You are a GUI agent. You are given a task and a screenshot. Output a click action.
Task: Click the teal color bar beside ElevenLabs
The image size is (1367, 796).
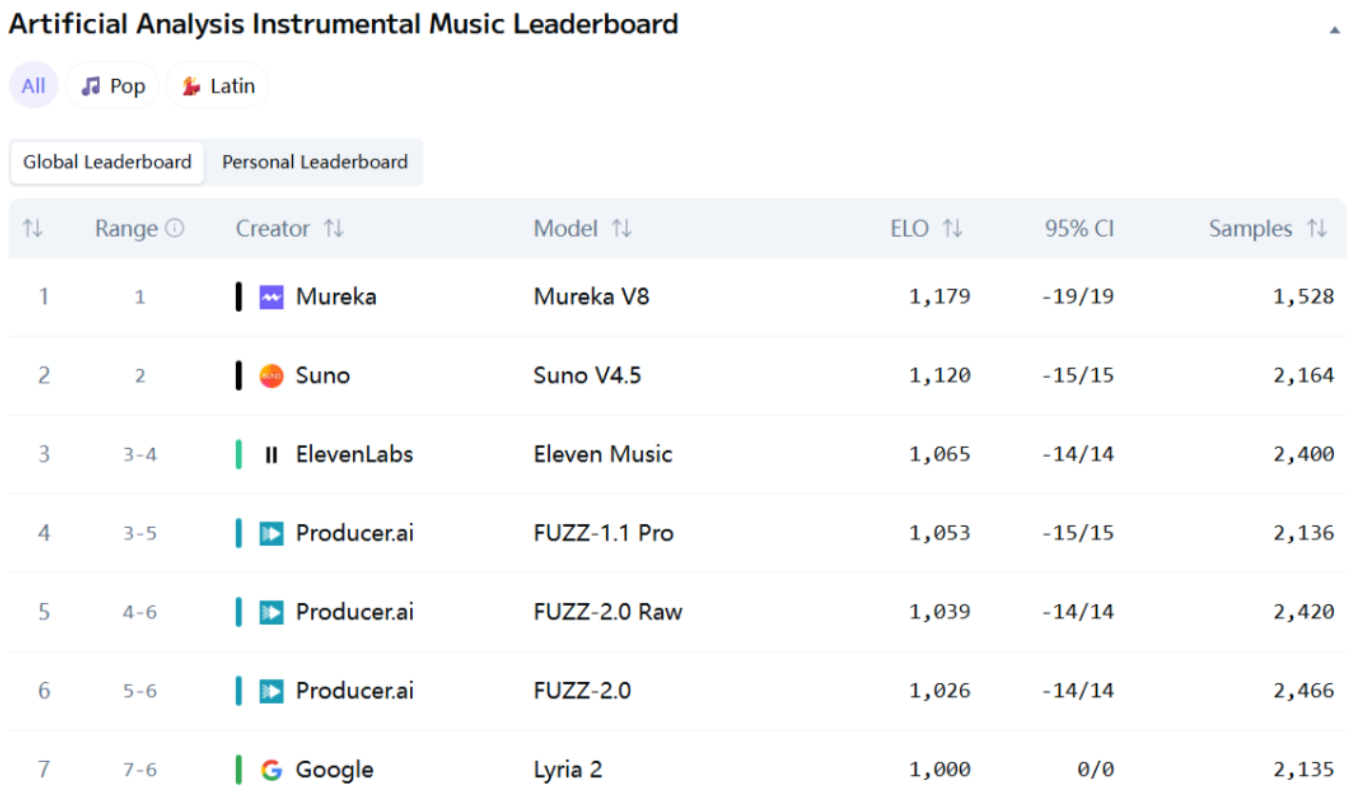(x=239, y=455)
